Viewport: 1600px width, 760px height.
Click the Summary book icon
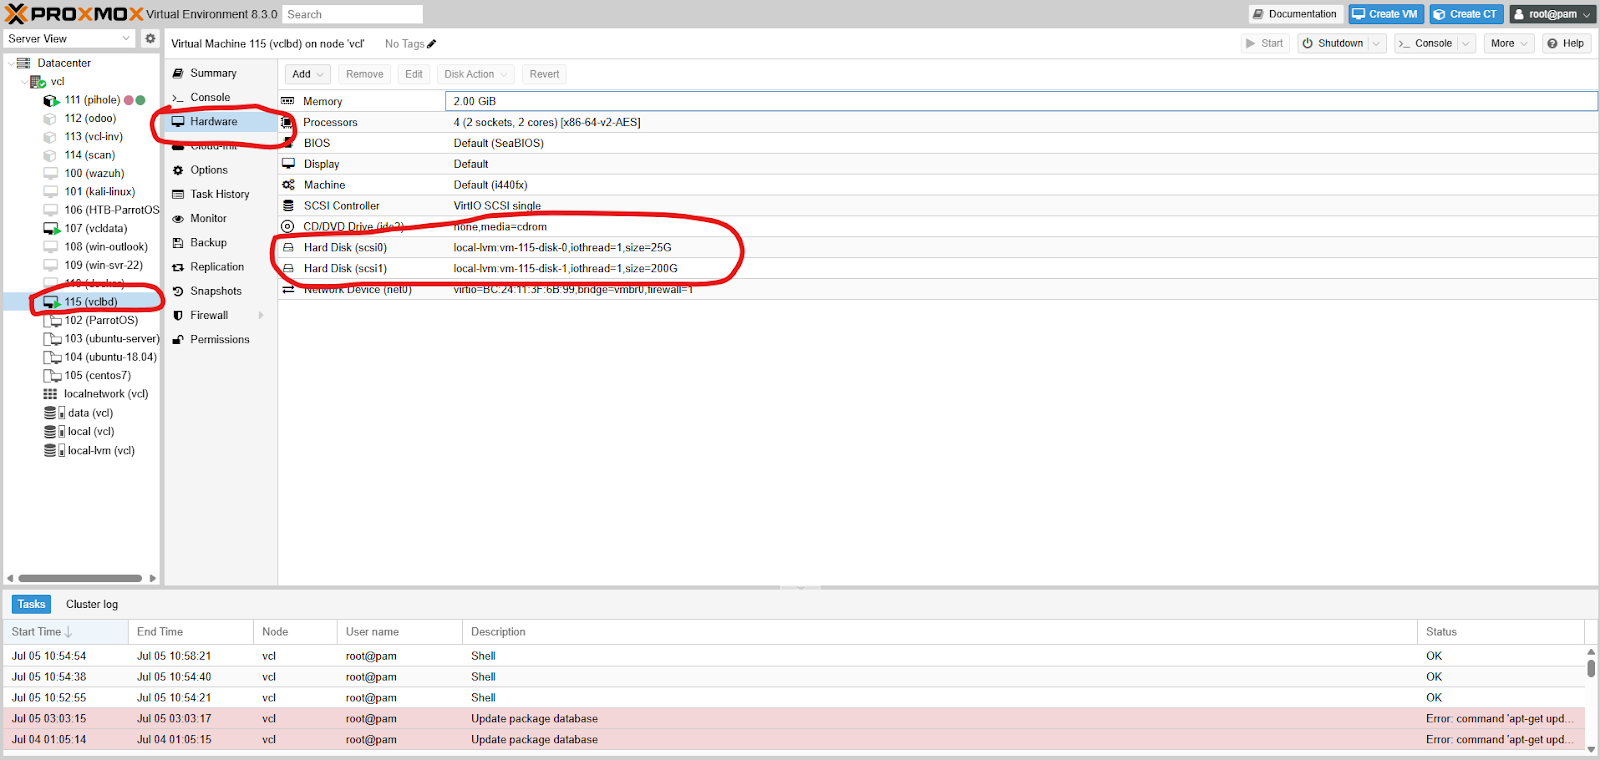(x=178, y=73)
